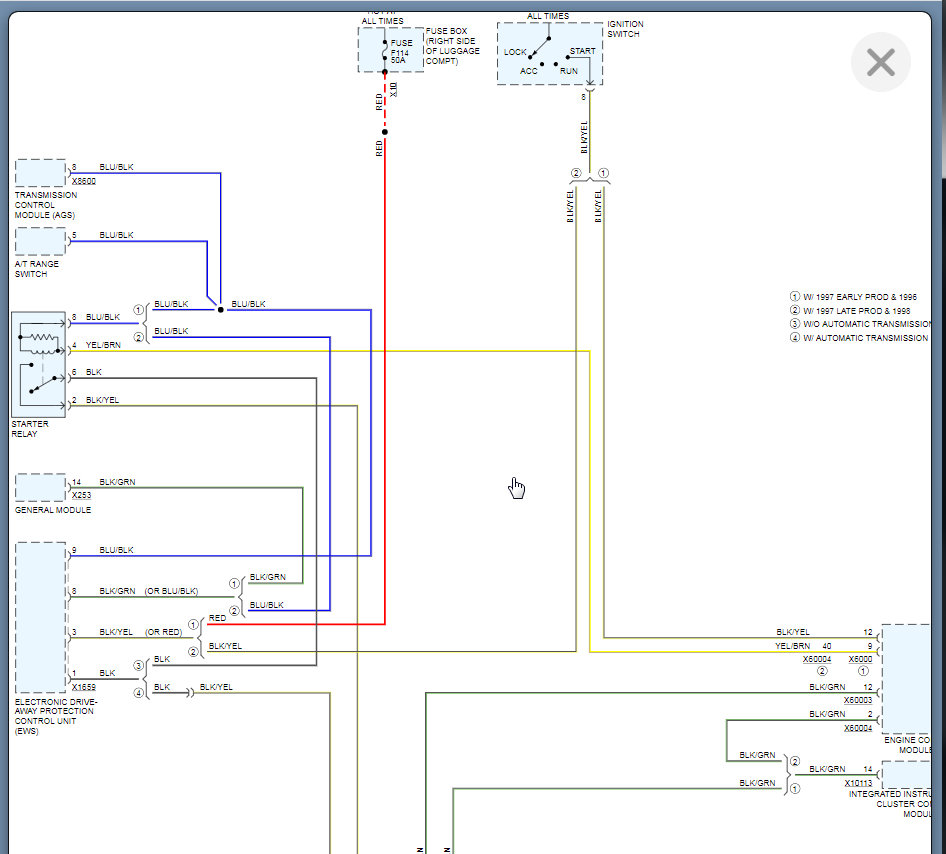The width and height of the screenshot is (946, 854).
Task: Click the X10113 connector label
Action: click(x=858, y=783)
